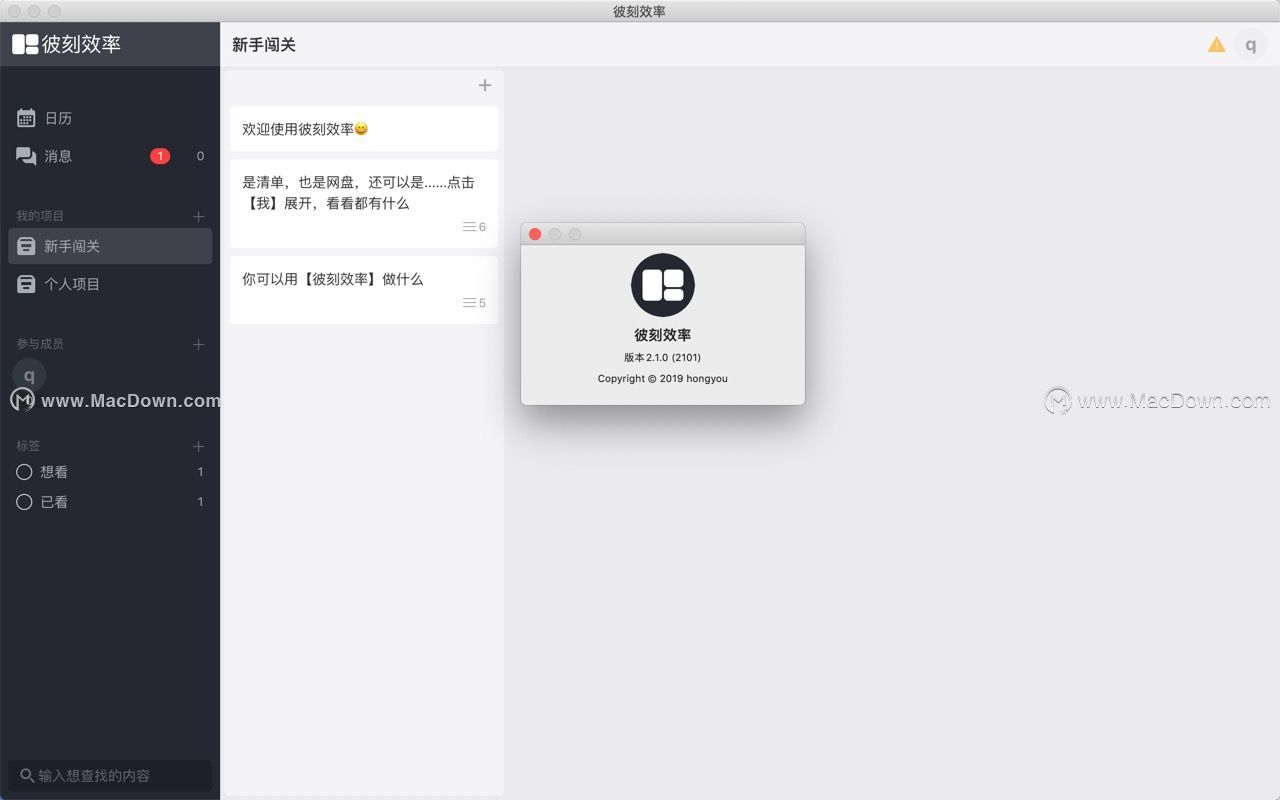The image size is (1280, 800).
Task: Add a new card with plus icon
Action: tap(485, 85)
